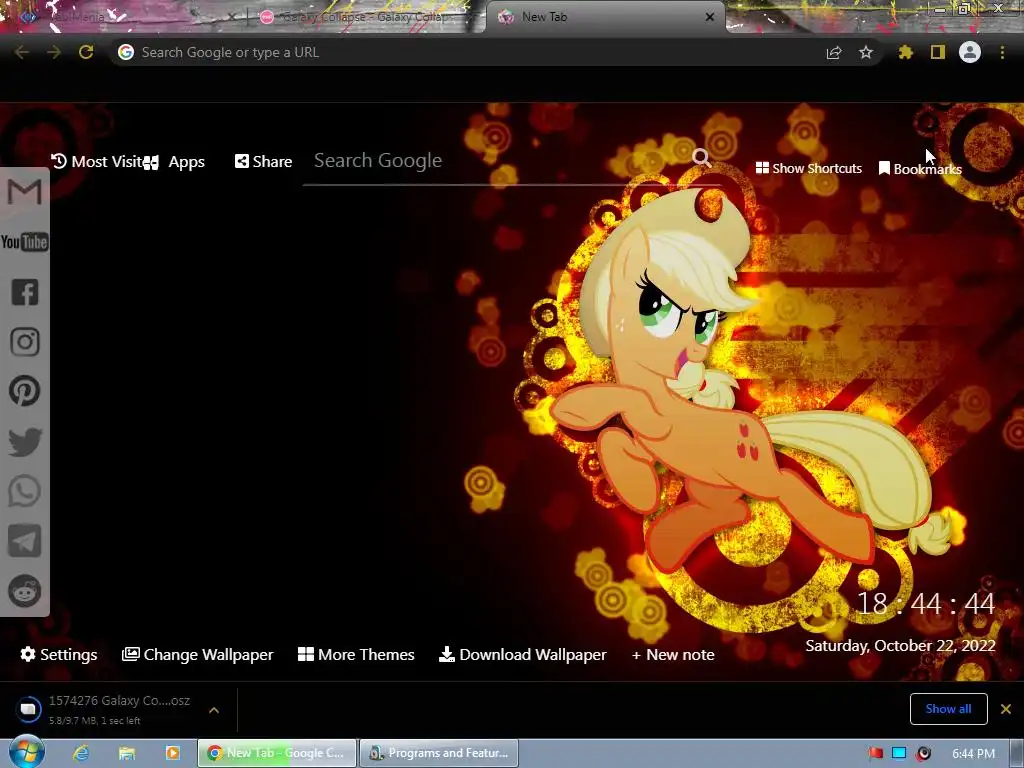Image resolution: width=1024 pixels, height=768 pixels.
Task: Launch Internet Explorer from the taskbar
Action: tap(81, 753)
